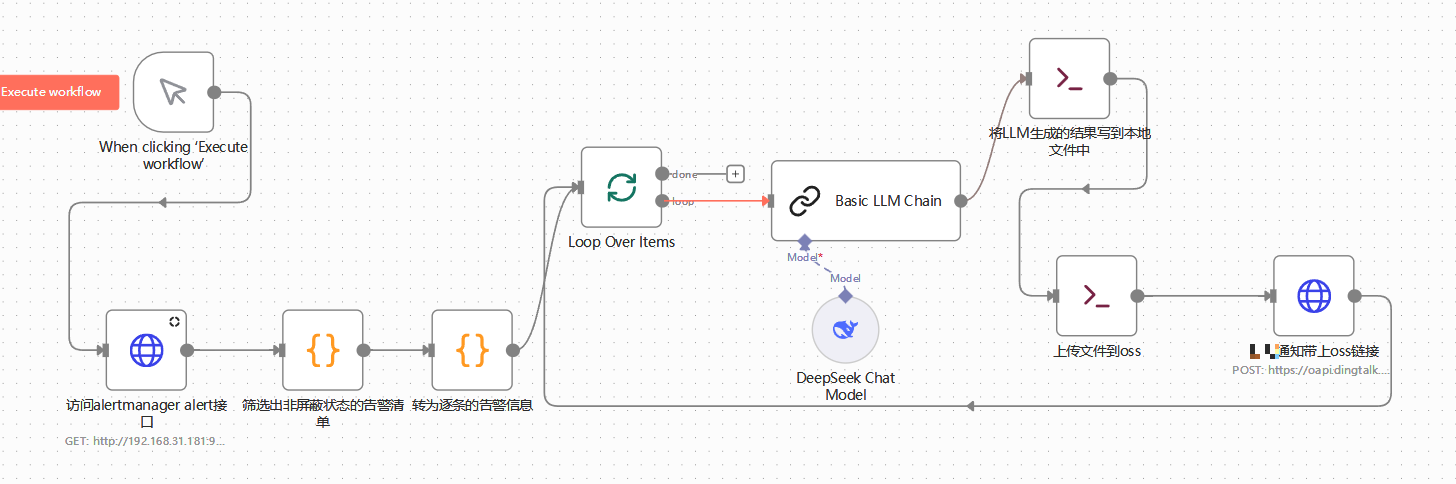Click the plus button on the done output
Screen dimensions: 1456x484
coord(736,174)
